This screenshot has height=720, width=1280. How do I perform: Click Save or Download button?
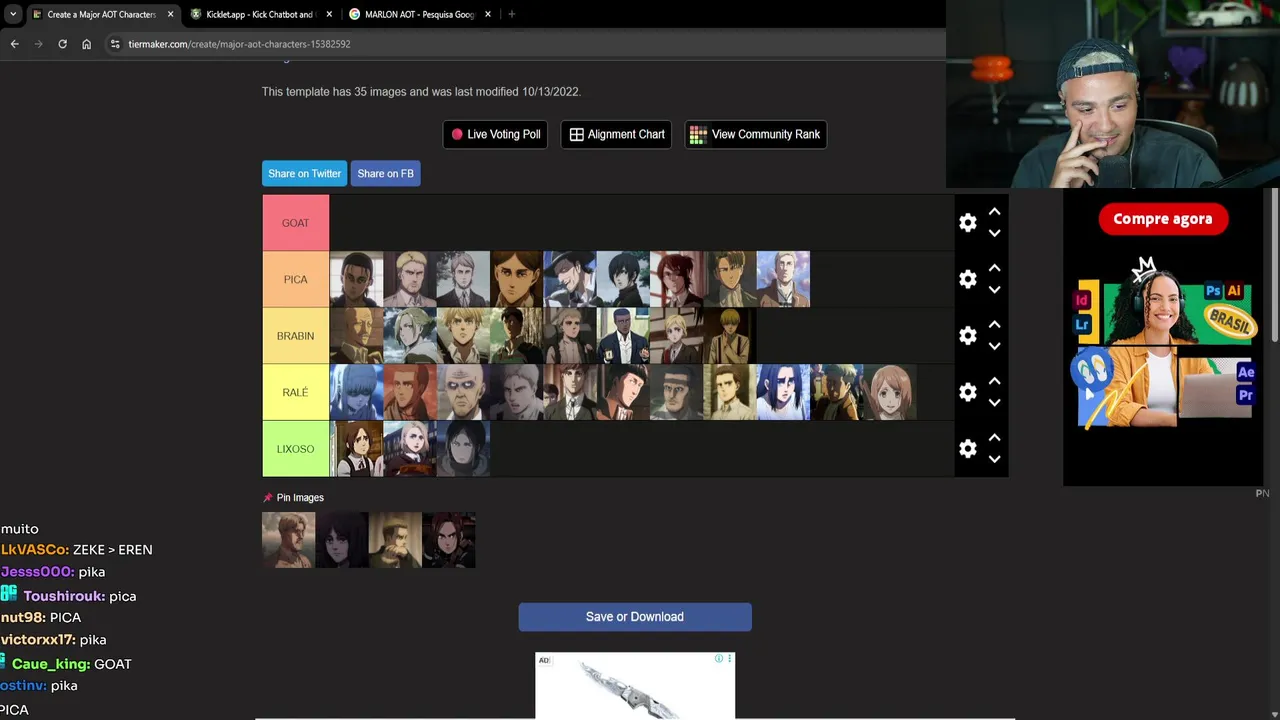point(635,617)
